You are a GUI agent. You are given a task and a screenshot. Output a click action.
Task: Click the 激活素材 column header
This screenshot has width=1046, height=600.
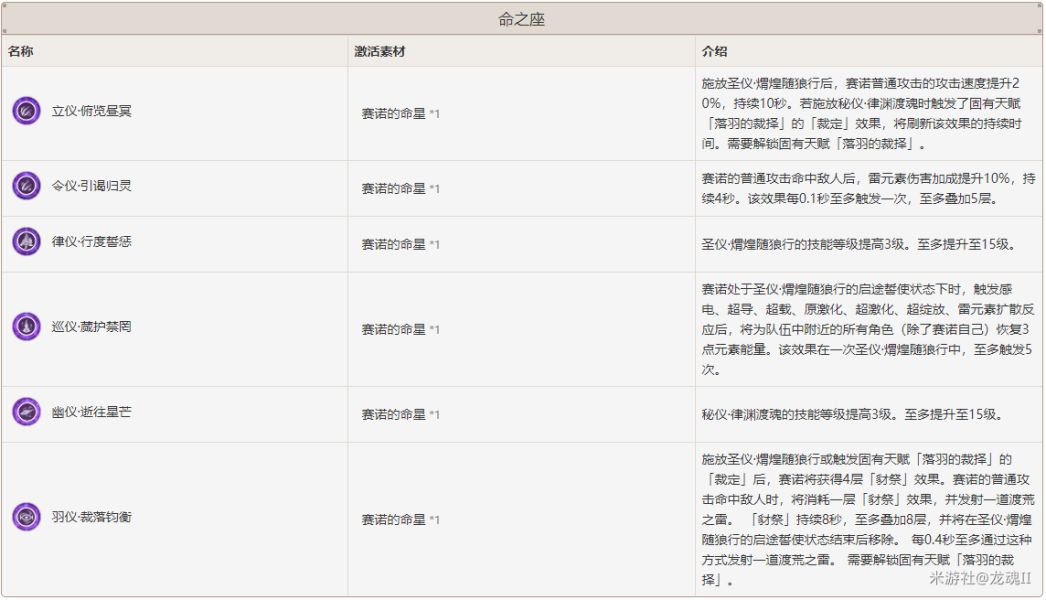[380, 51]
